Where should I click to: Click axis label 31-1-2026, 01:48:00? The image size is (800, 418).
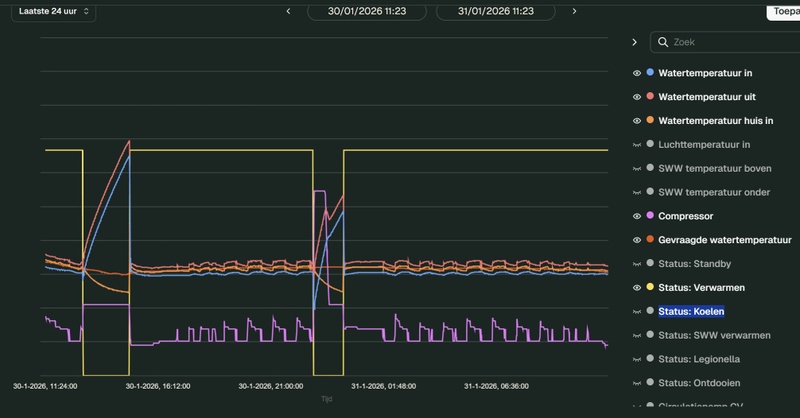pyautogui.click(x=384, y=386)
